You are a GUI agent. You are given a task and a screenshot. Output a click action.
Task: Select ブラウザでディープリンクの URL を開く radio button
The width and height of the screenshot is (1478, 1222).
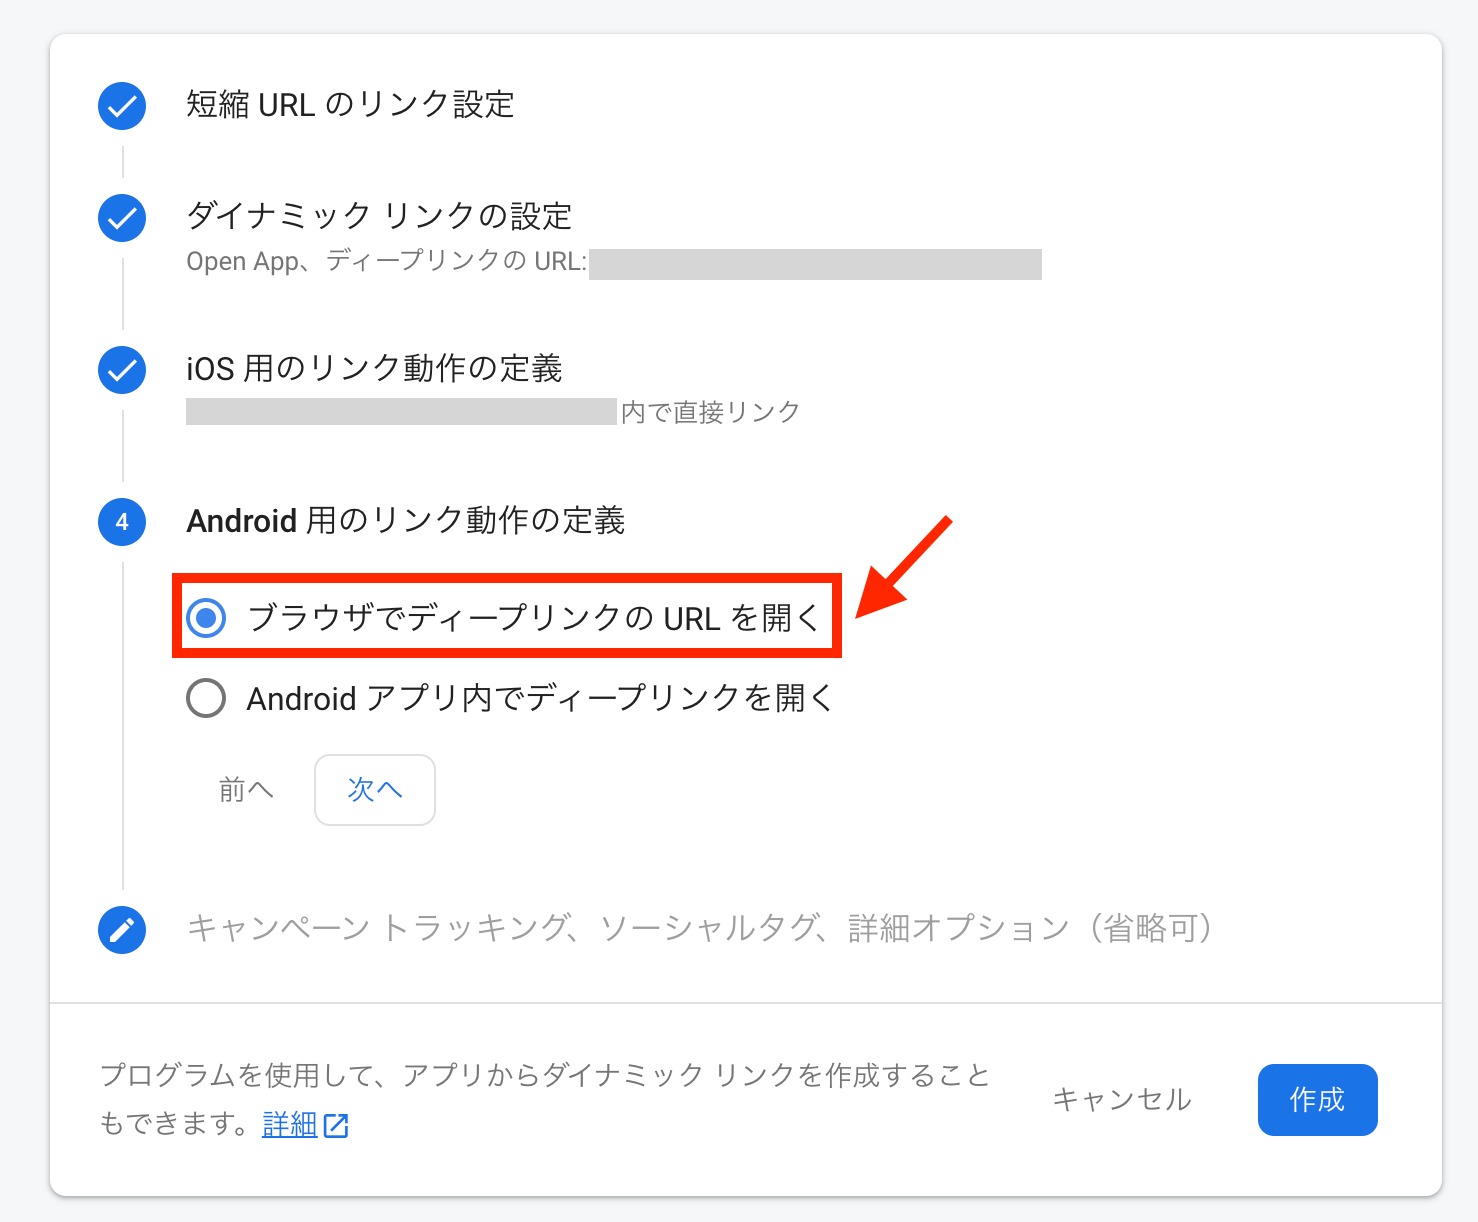point(207,618)
